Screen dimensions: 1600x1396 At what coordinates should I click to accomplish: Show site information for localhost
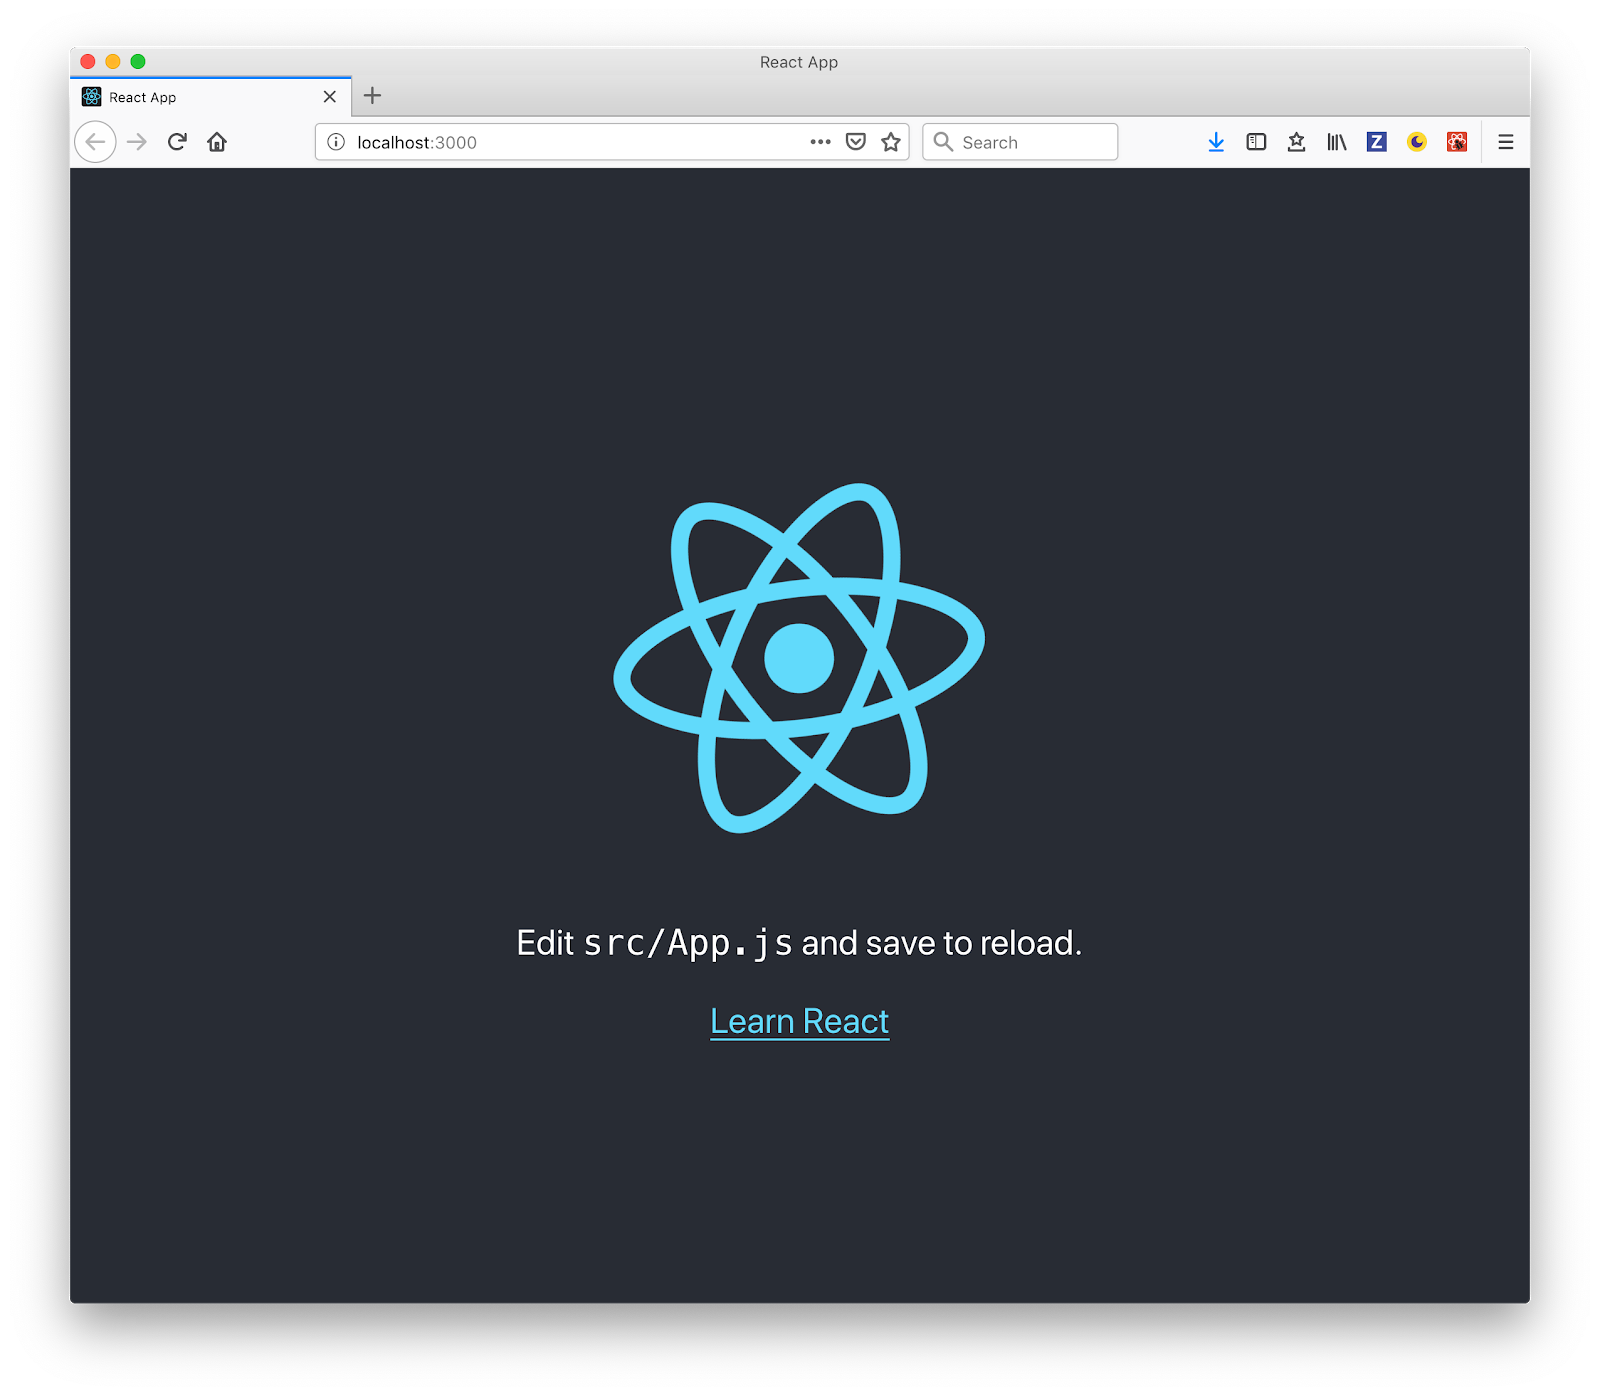[x=336, y=142]
